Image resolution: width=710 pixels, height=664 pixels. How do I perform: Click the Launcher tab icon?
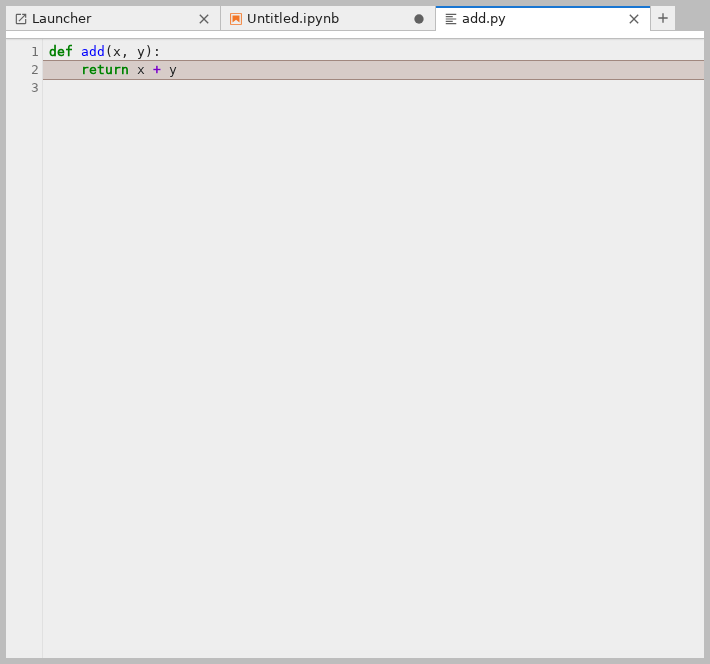(21, 19)
